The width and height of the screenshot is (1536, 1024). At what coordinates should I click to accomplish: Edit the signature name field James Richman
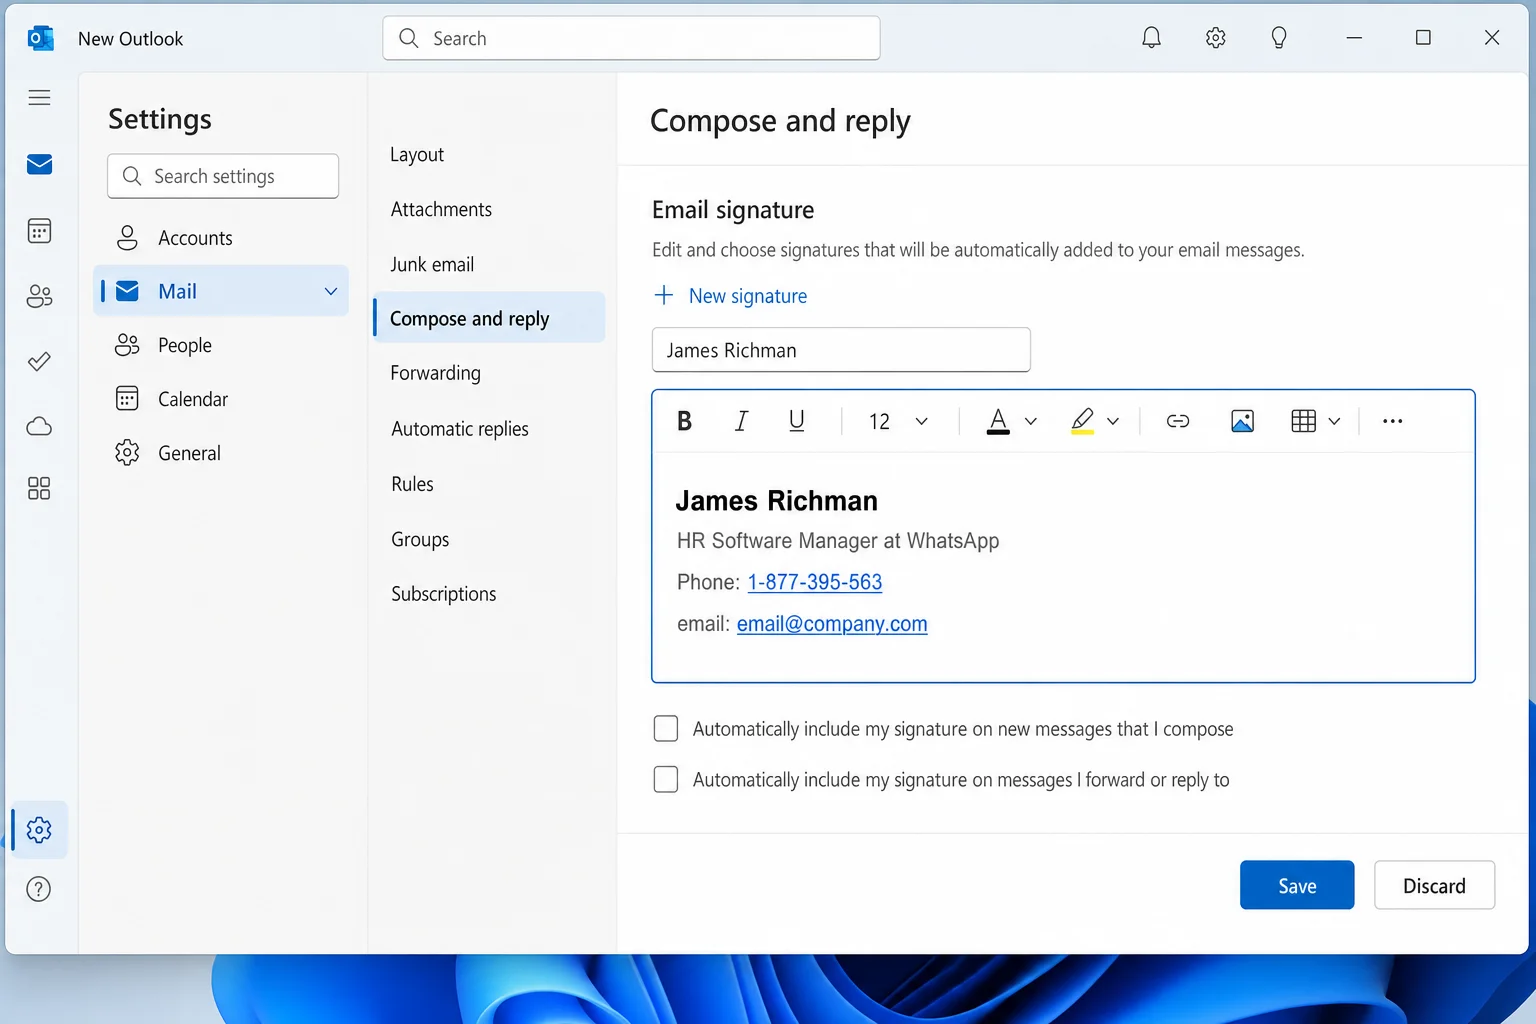click(x=841, y=350)
